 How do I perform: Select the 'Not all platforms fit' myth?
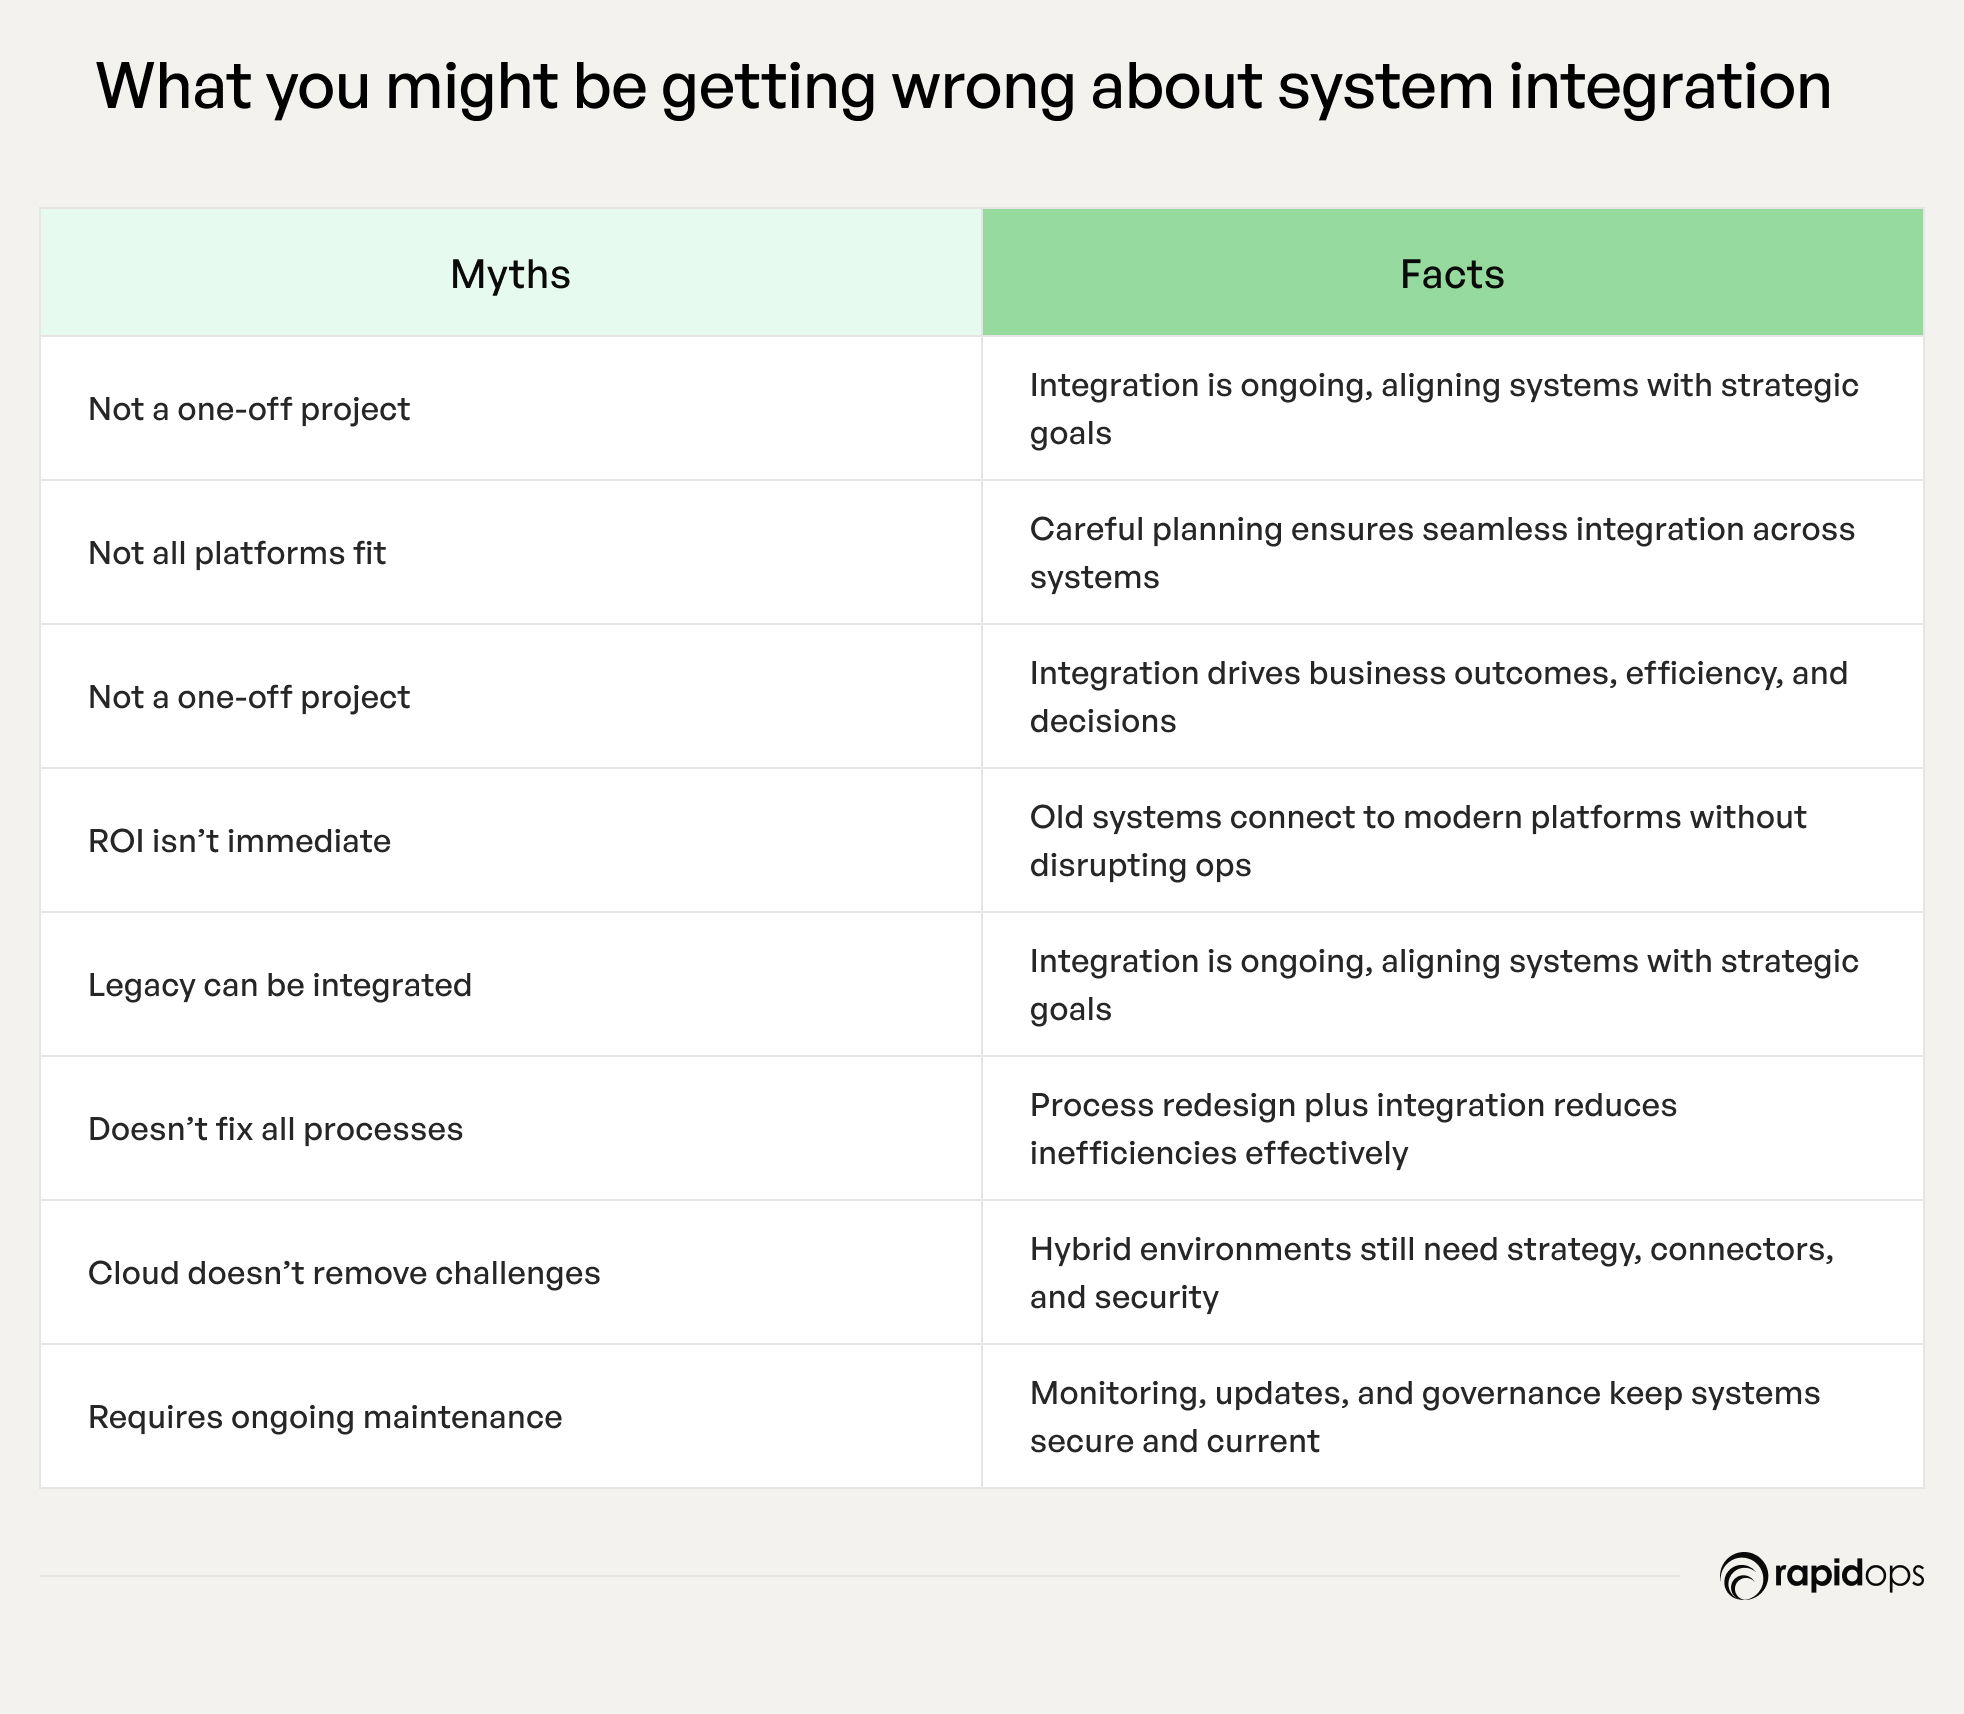(237, 553)
